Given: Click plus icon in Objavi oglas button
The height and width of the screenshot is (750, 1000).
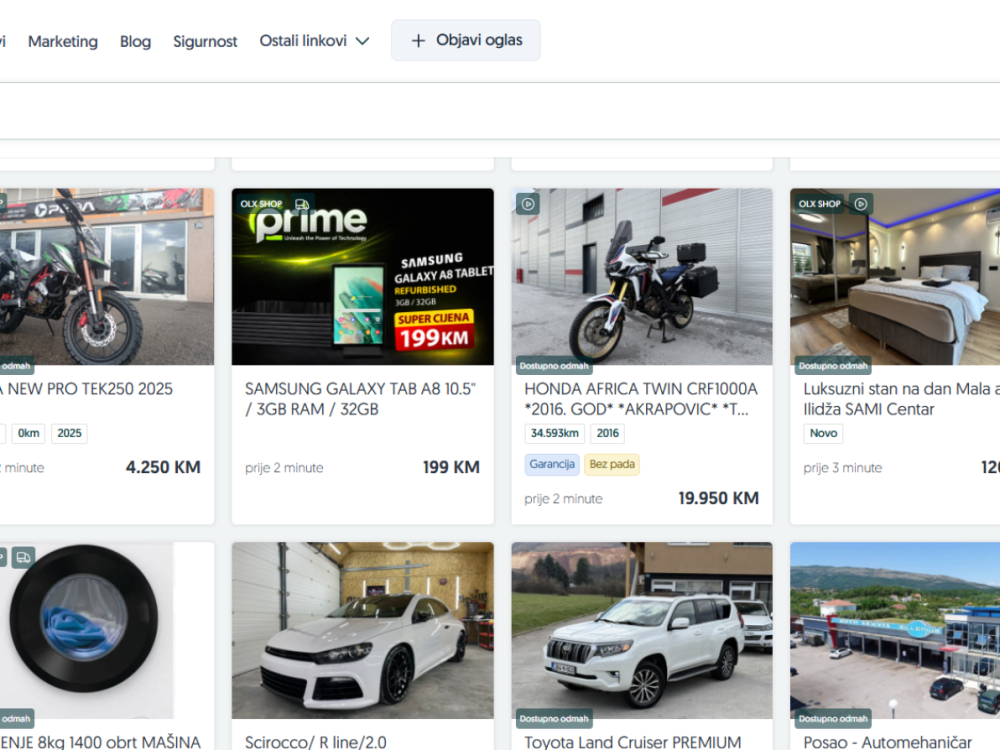Looking at the screenshot, I should click(x=418, y=41).
